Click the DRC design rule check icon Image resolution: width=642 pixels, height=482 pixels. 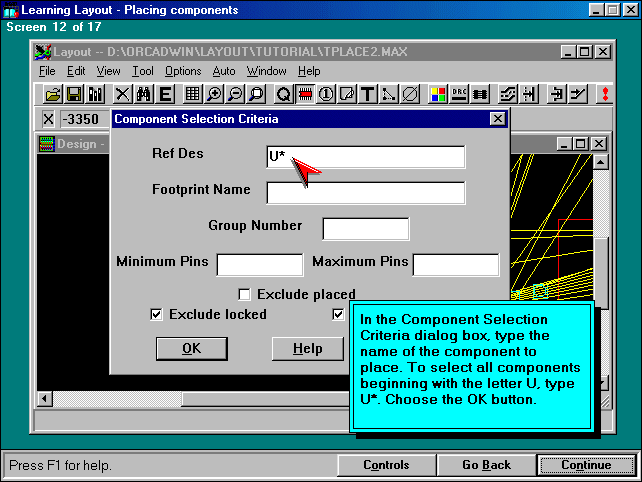tap(459, 94)
